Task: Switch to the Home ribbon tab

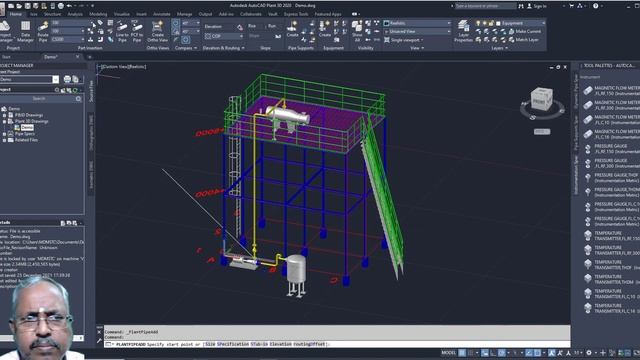Action: 16,14
